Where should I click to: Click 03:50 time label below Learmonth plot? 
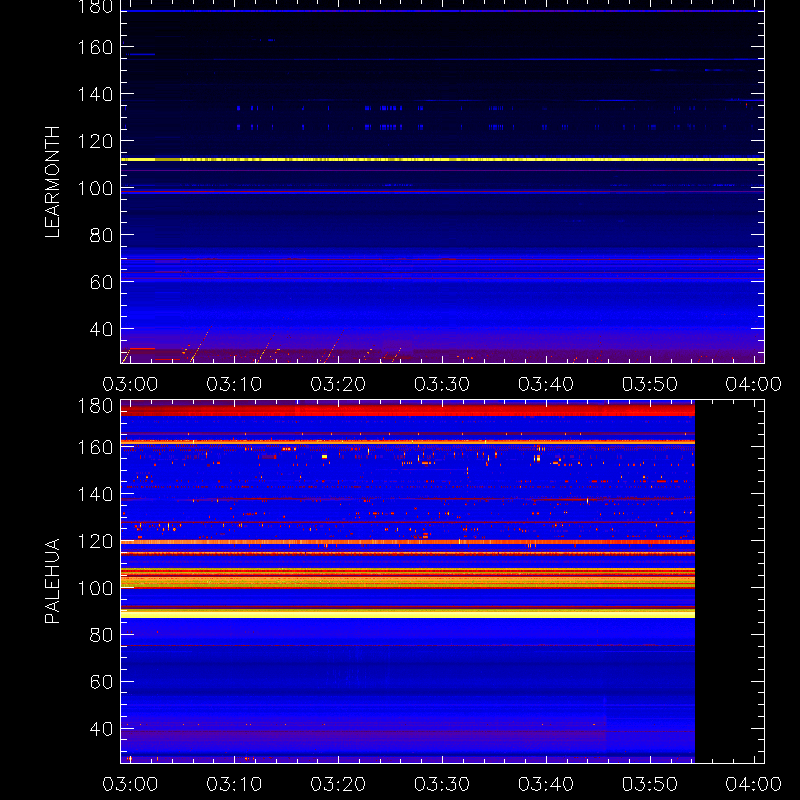pyautogui.click(x=650, y=384)
